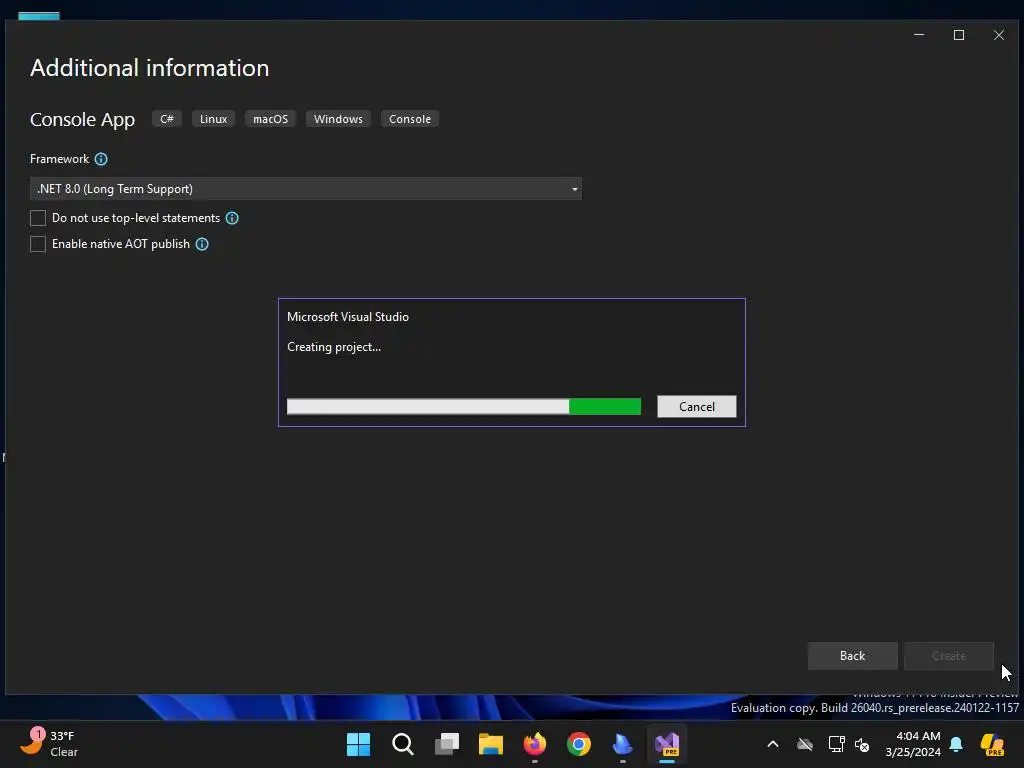Image resolution: width=1024 pixels, height=768 pixels.
Task: Select the C# tag
Action: tap(167, 119)
